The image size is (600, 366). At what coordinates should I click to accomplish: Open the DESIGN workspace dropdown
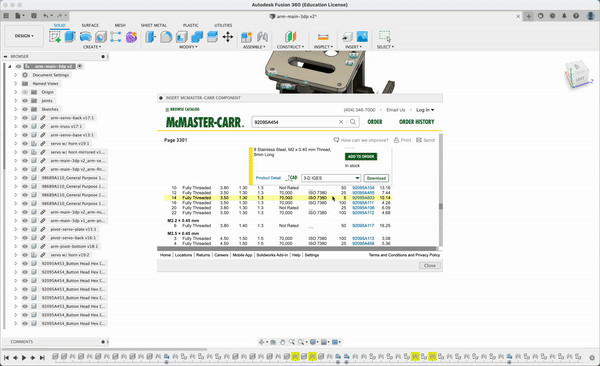24,36
